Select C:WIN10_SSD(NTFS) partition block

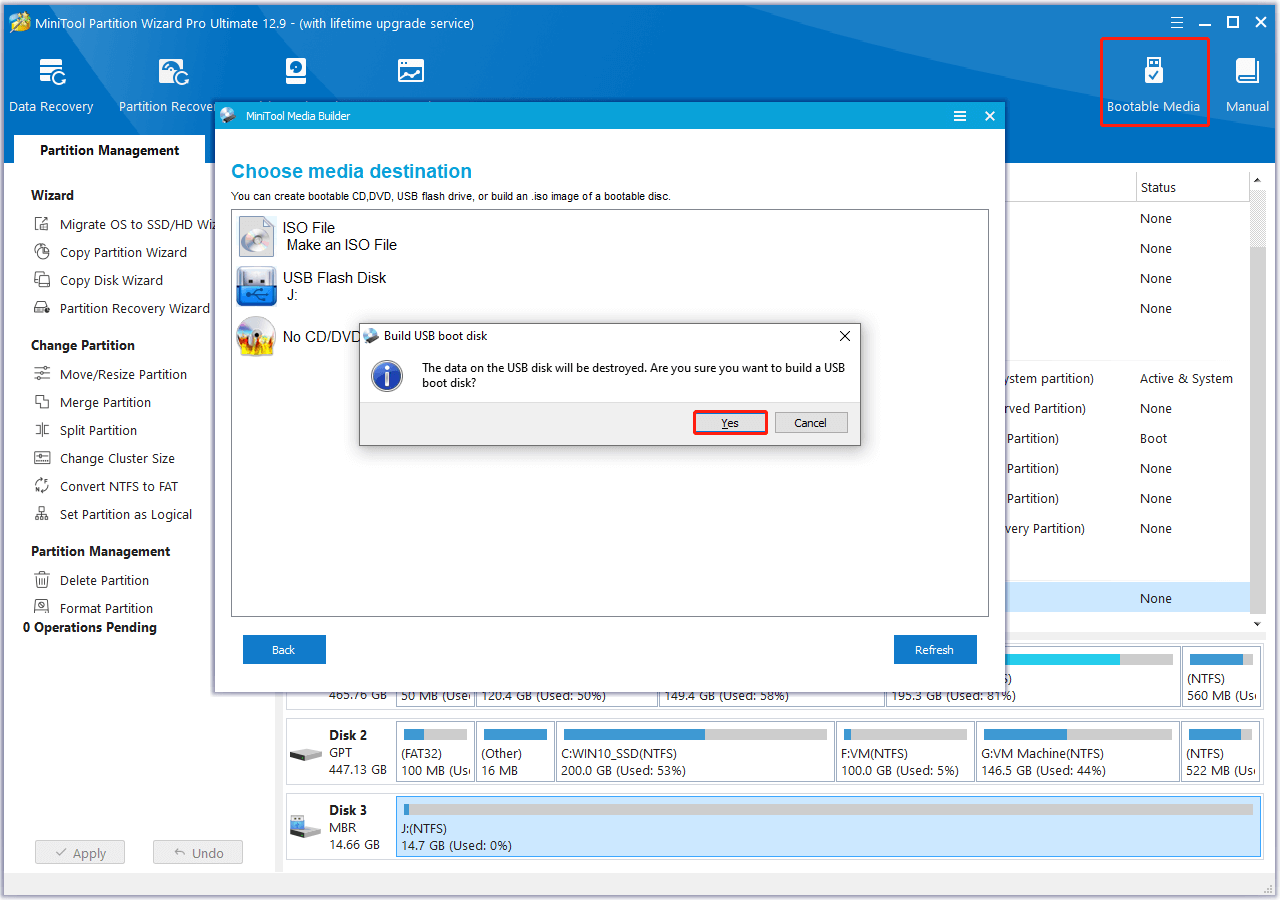[695, 752]
